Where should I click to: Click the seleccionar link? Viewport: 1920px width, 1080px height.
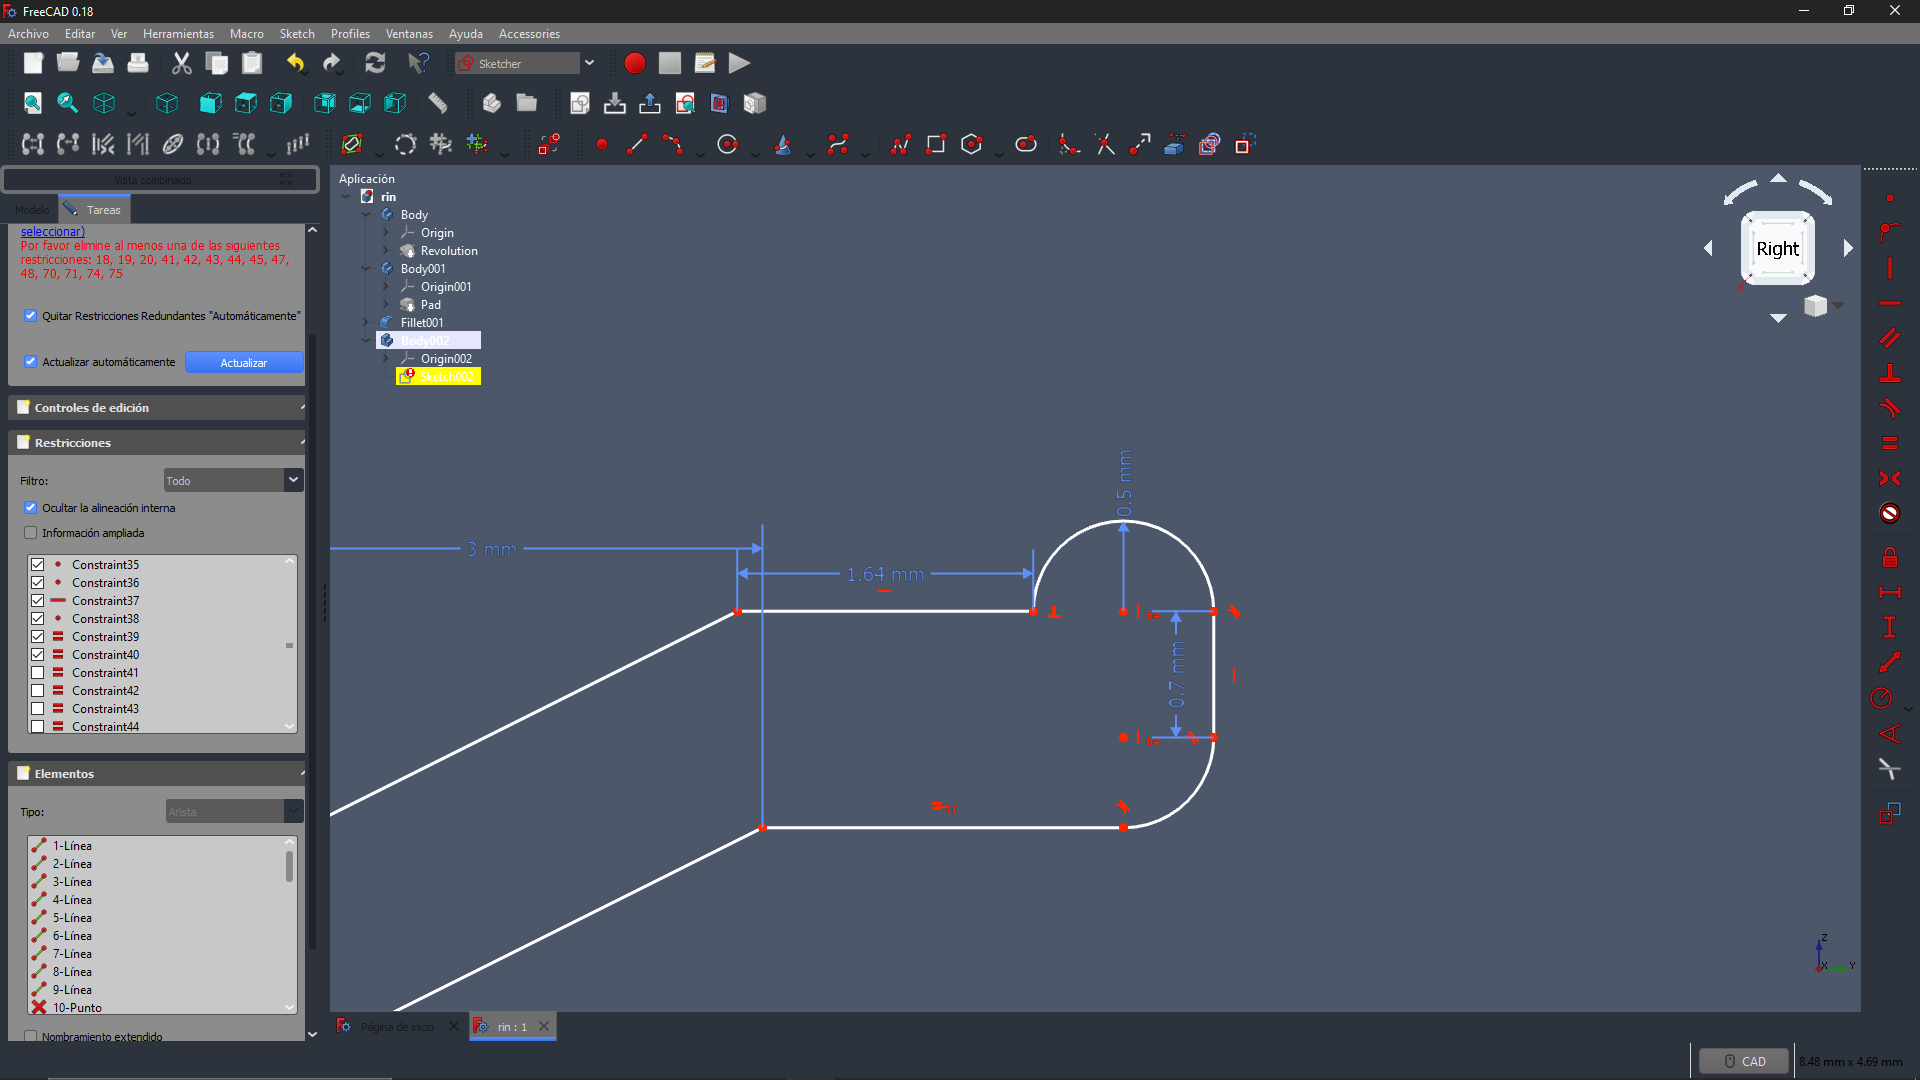point(53,232)
